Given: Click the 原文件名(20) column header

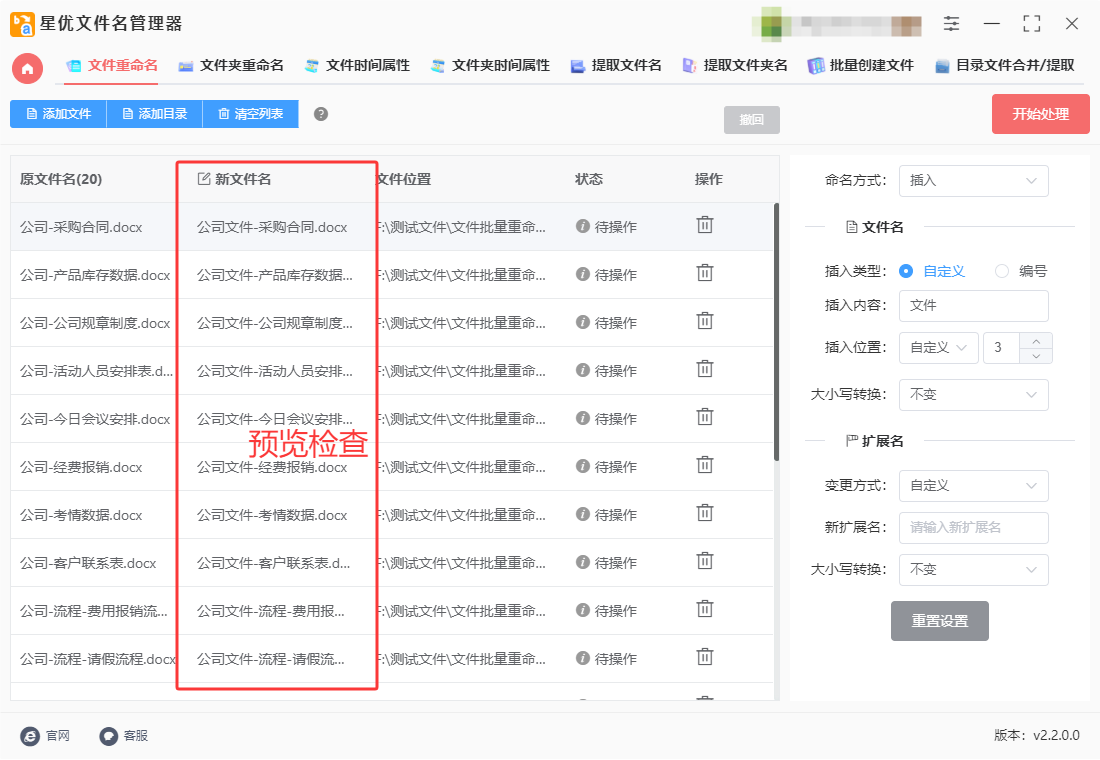Looking at the screenshot, I should (61, 179).
